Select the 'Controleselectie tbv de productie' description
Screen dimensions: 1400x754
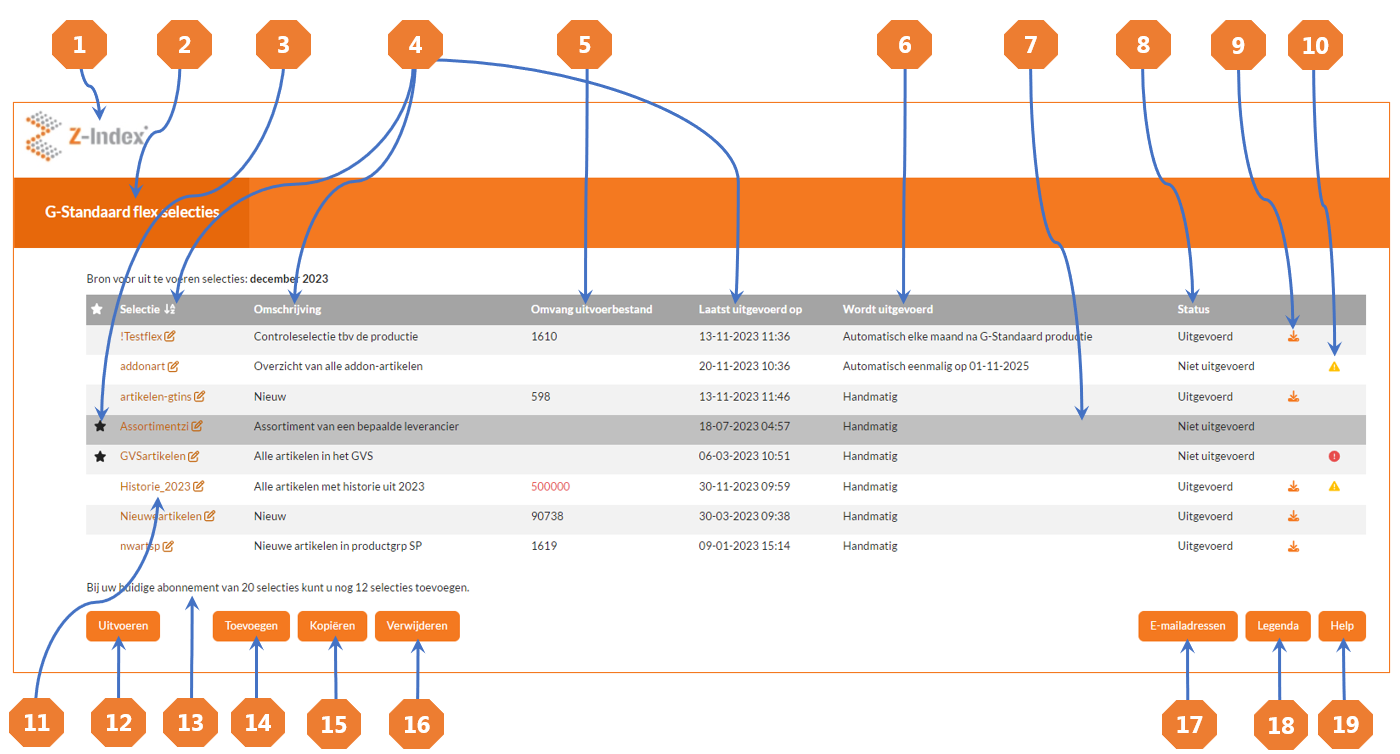point(336,337)
